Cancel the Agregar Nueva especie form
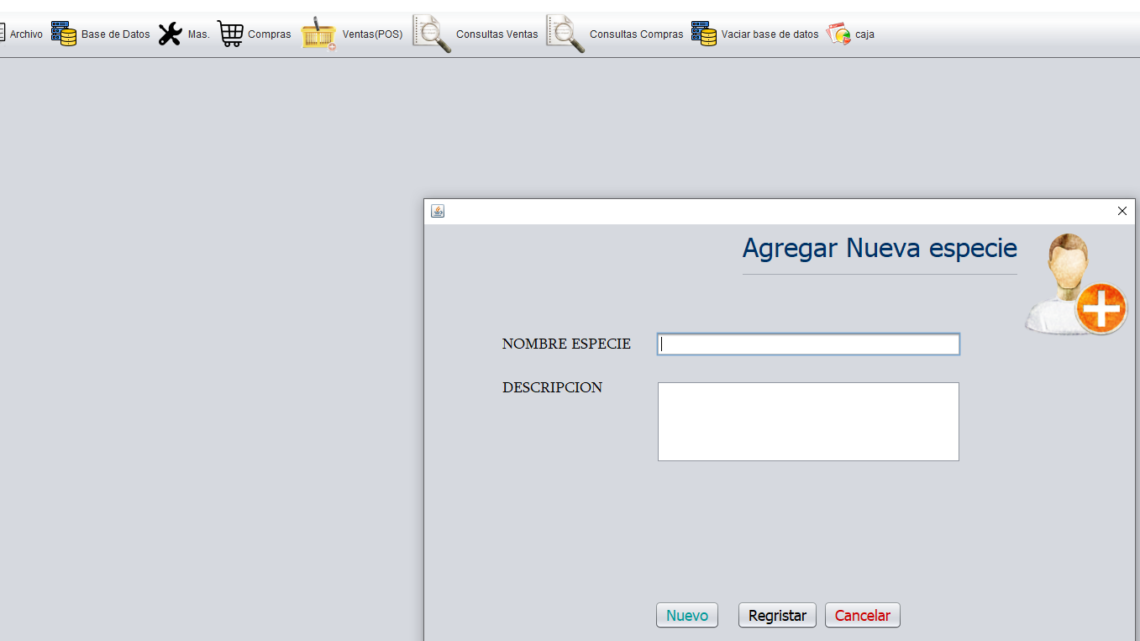The width and height of the screenshot is (1140, 641). click(862, 615)
